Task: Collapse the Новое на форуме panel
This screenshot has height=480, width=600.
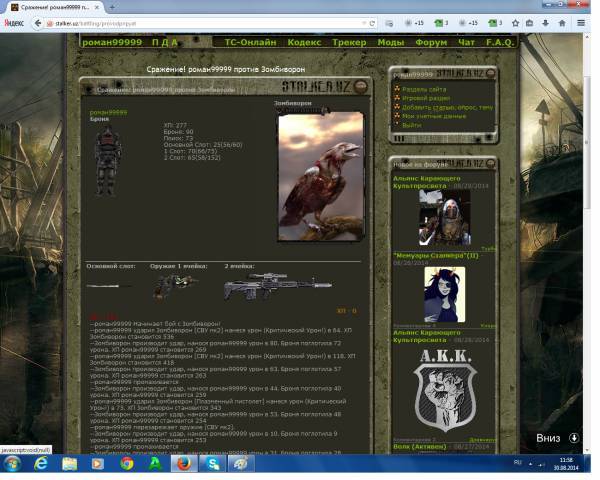Action: tap(490, 163)
